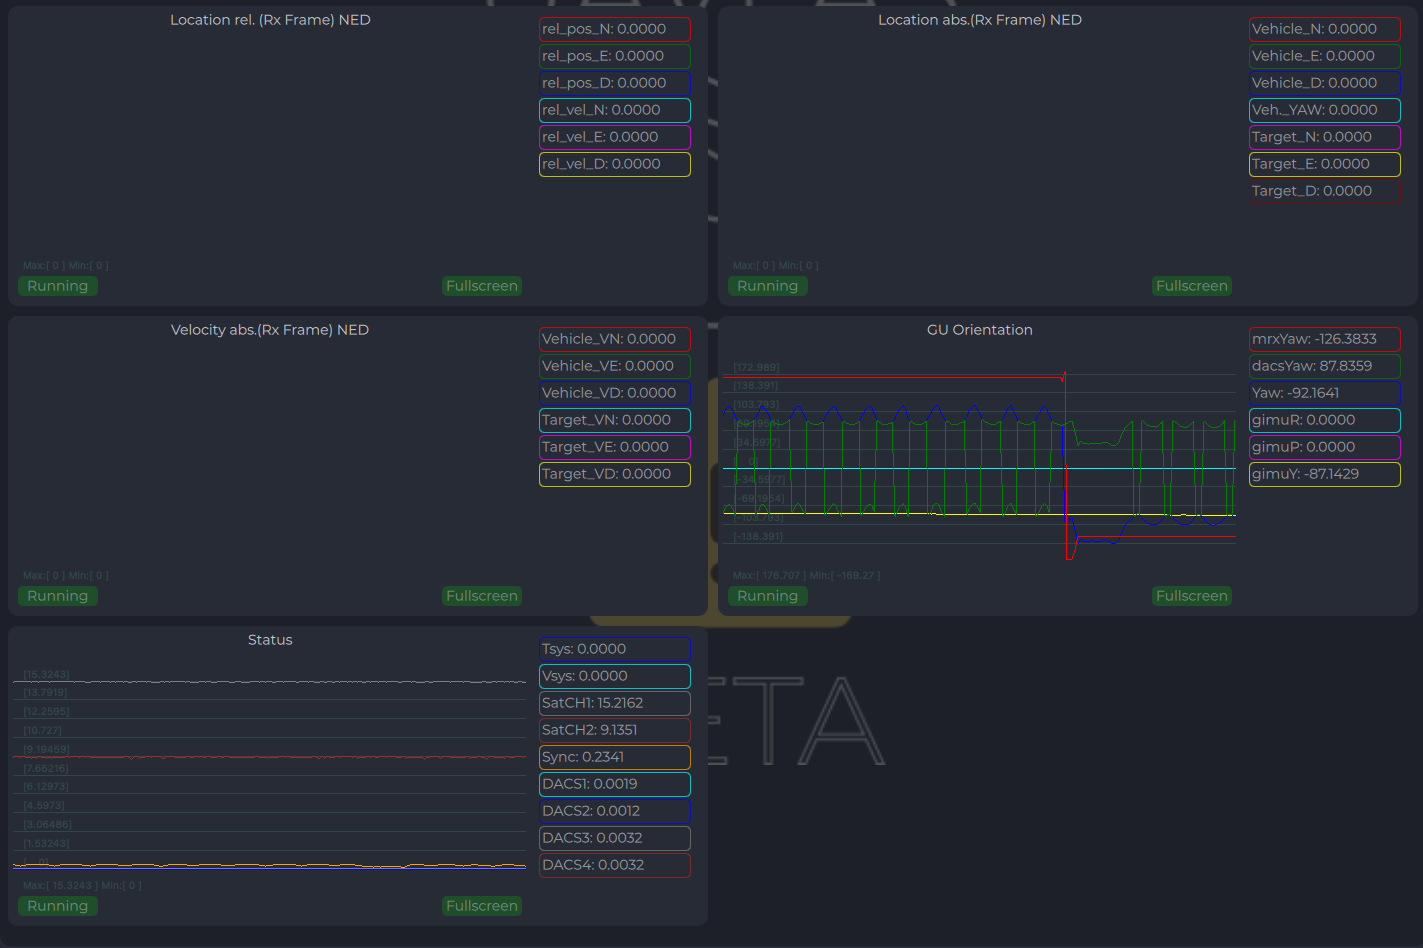The height and width of the screenshot is (948, 1423).
Task: Open Velocity abs. chart in Fullscreen
Action: tap(482, 596)
